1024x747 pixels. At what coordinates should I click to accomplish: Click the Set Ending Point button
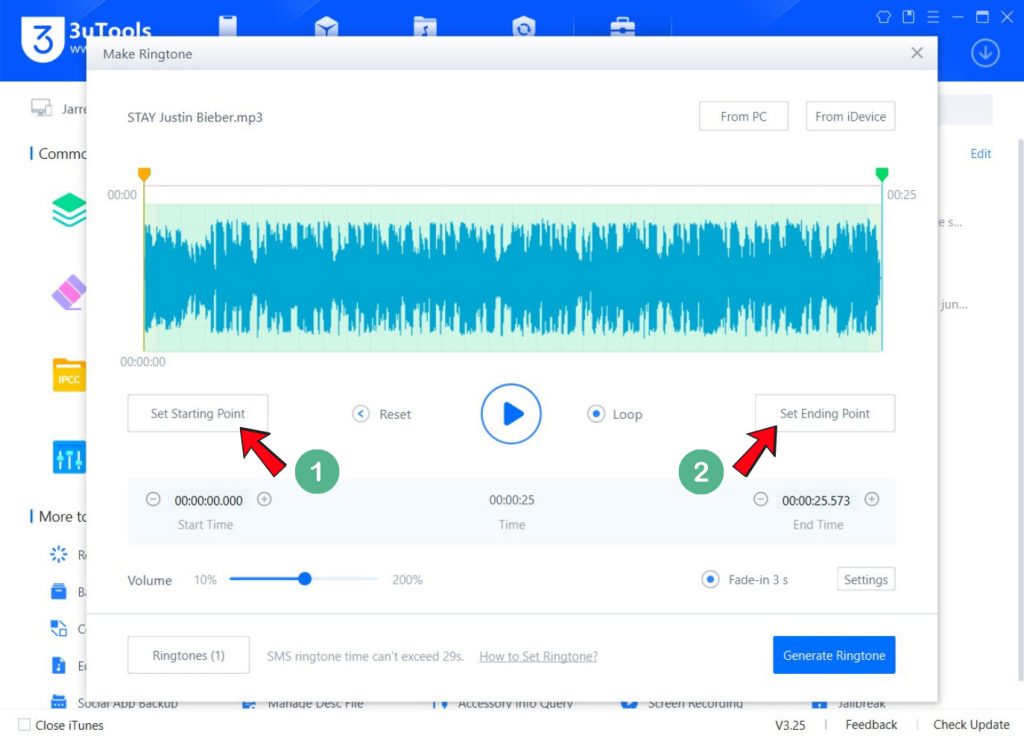point(825,413)
